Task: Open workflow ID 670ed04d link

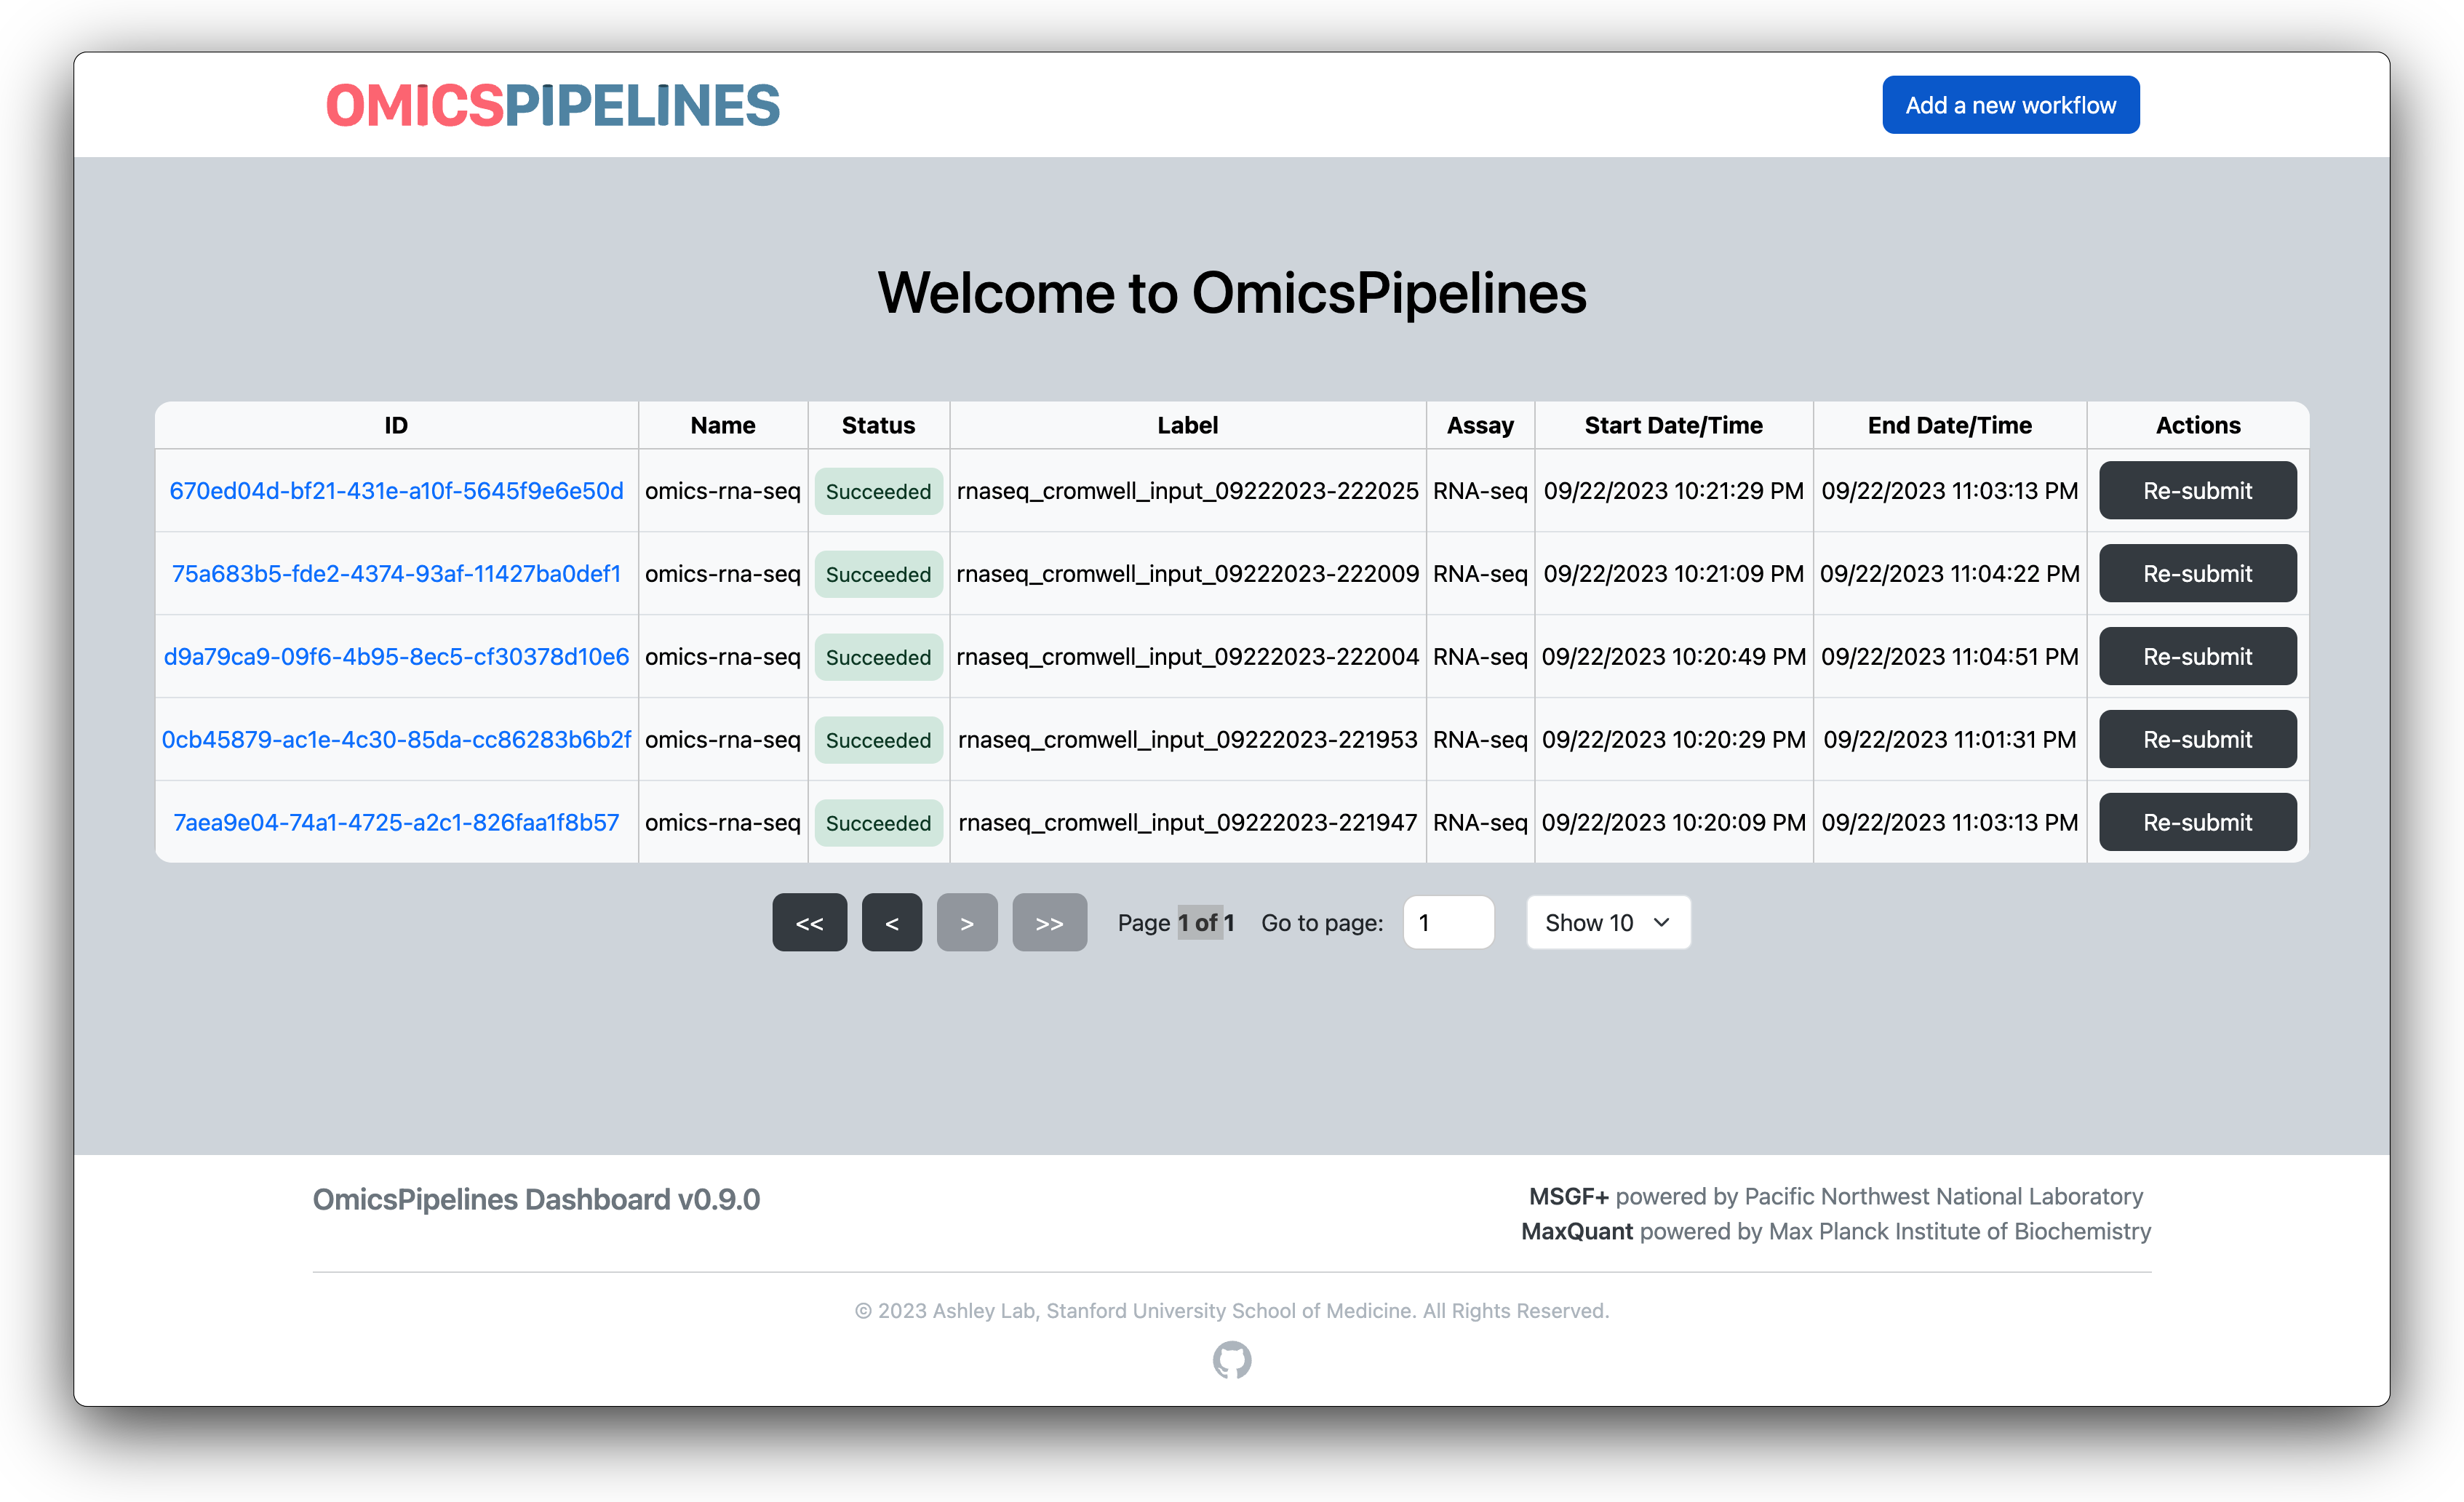Action: pyautogui.click(x=396, y=491)
